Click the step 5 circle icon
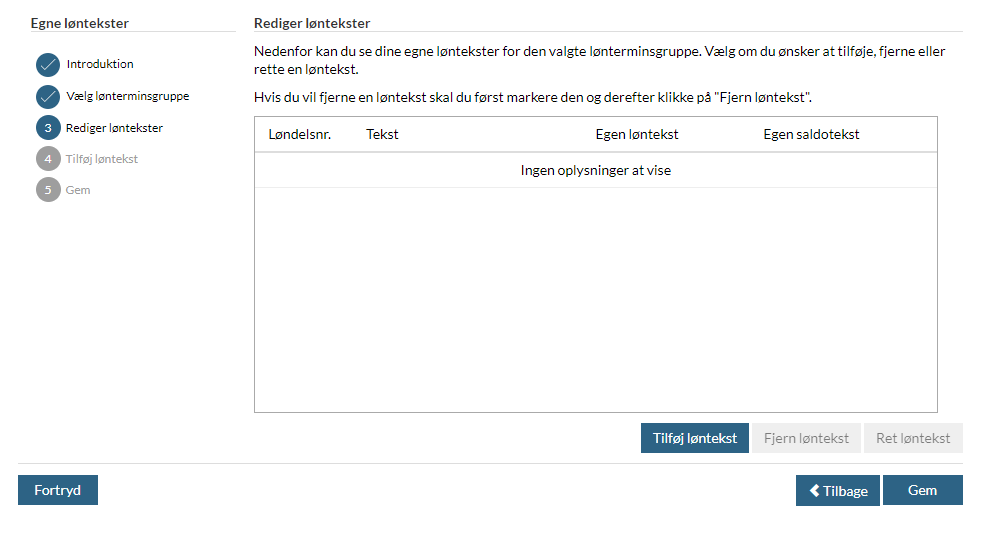981x534 pixels. (48, 190)
